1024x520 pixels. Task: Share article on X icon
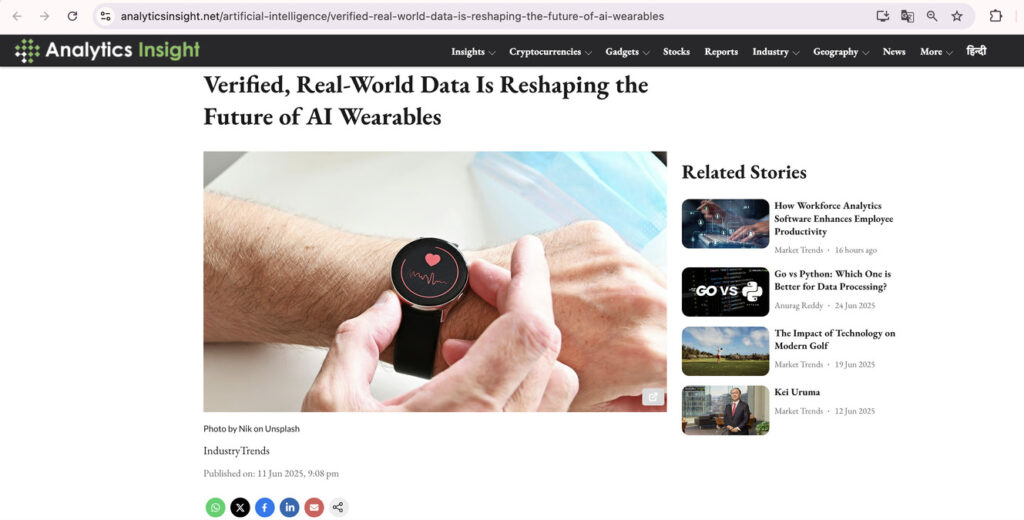(240, 507)
